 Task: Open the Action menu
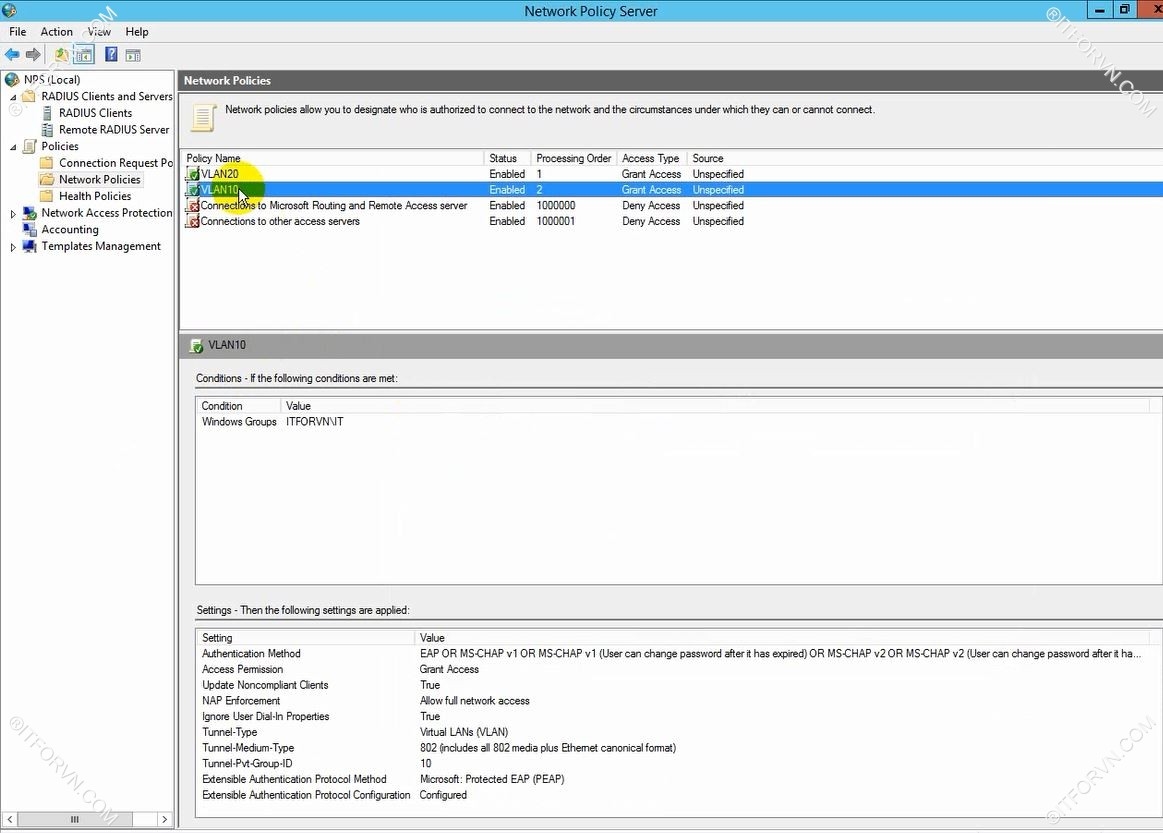pos(56,32)
